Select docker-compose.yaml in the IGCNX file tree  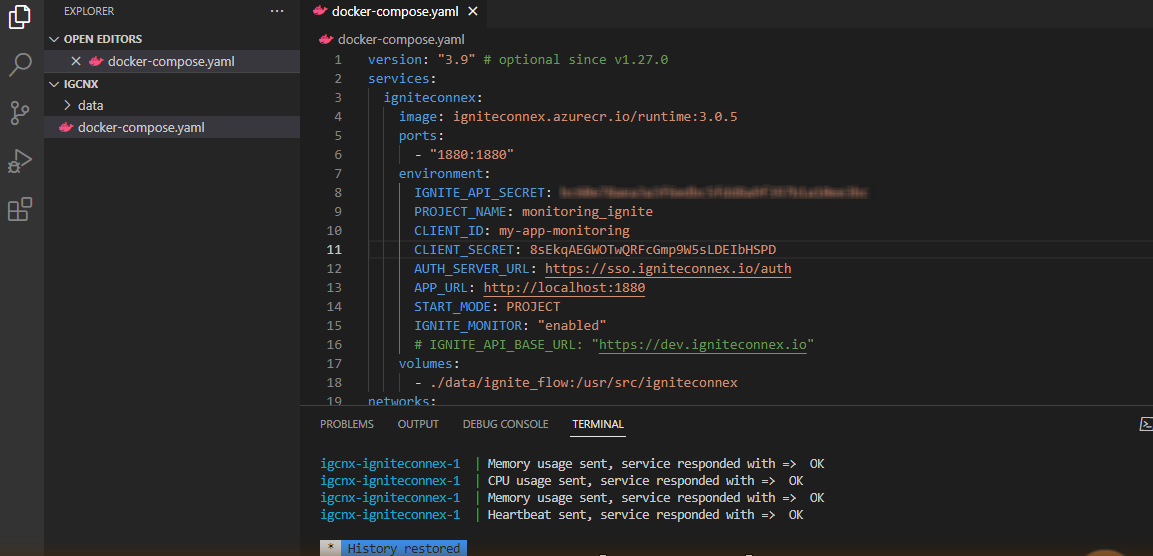tap(140, 127)
